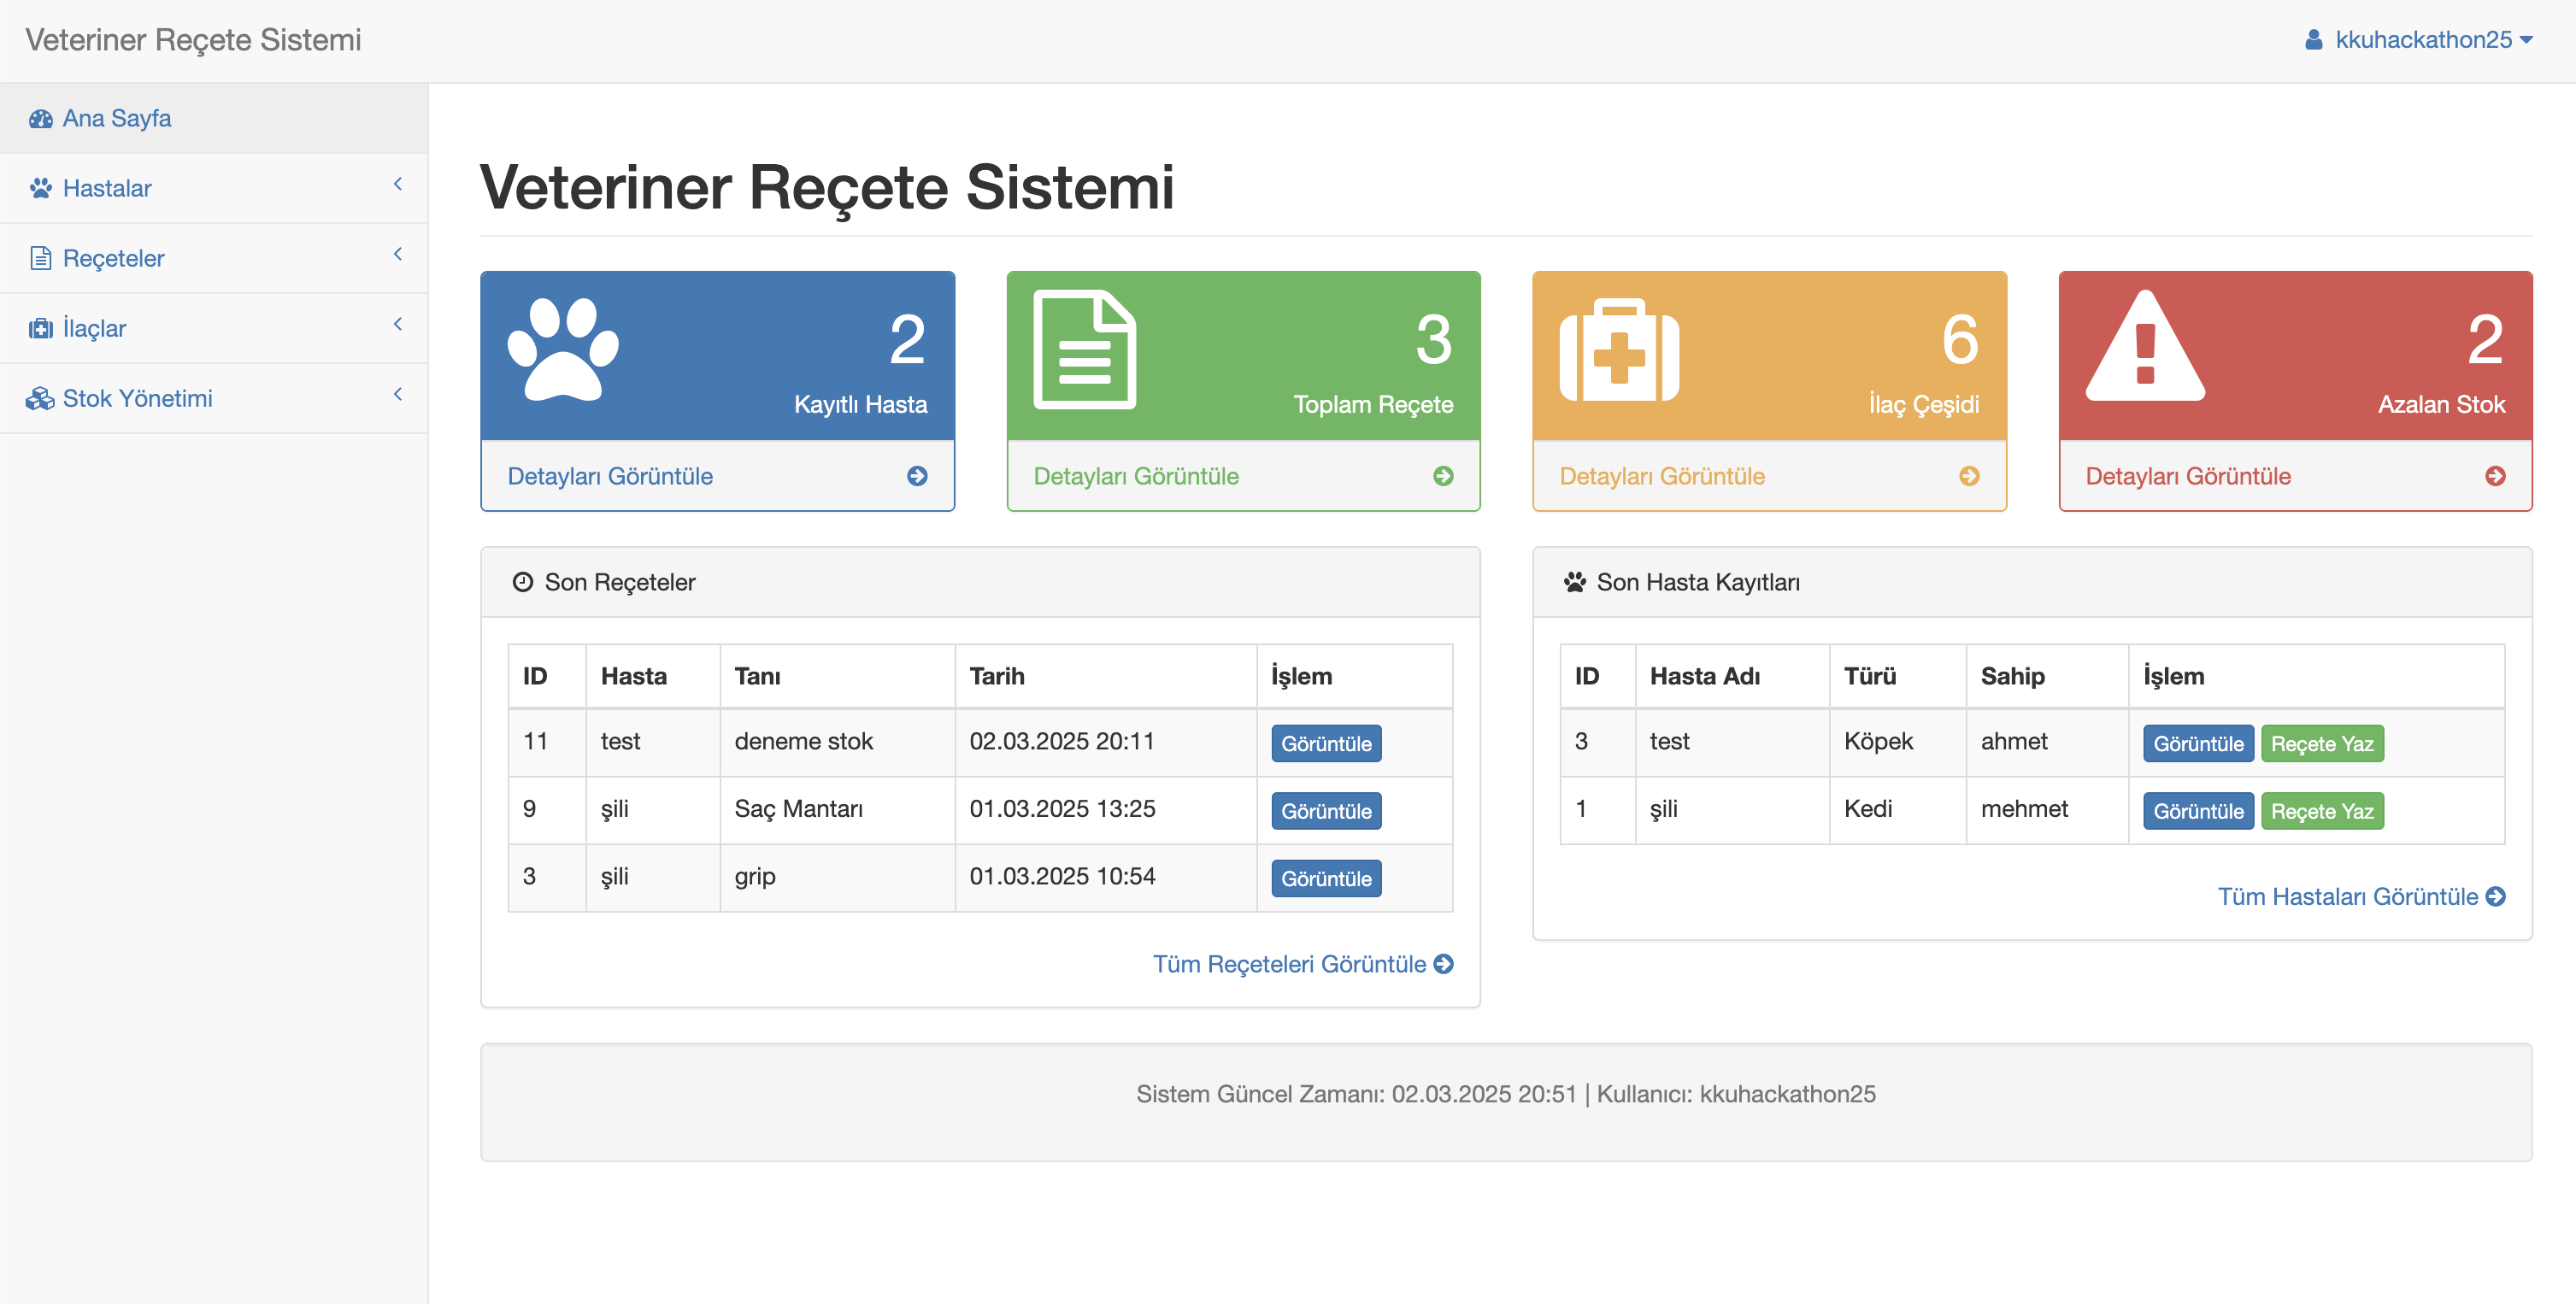Click the arrow icon in red Detayları Görüntüle footer

coord(2495,476)
